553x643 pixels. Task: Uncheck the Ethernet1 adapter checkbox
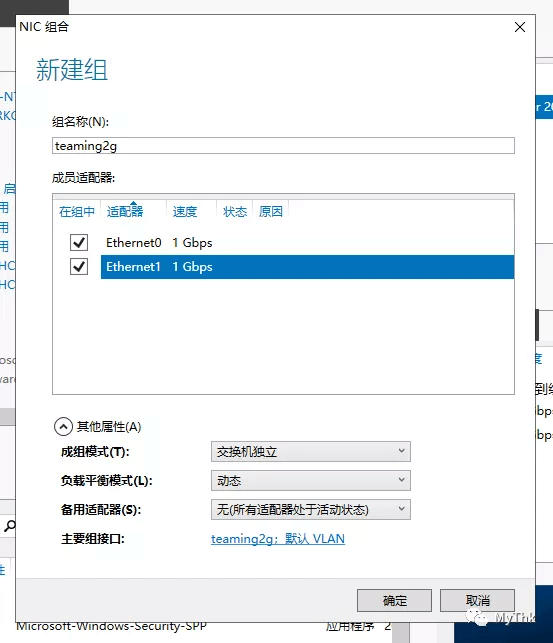pyautogui.click(x=79, y=267)
